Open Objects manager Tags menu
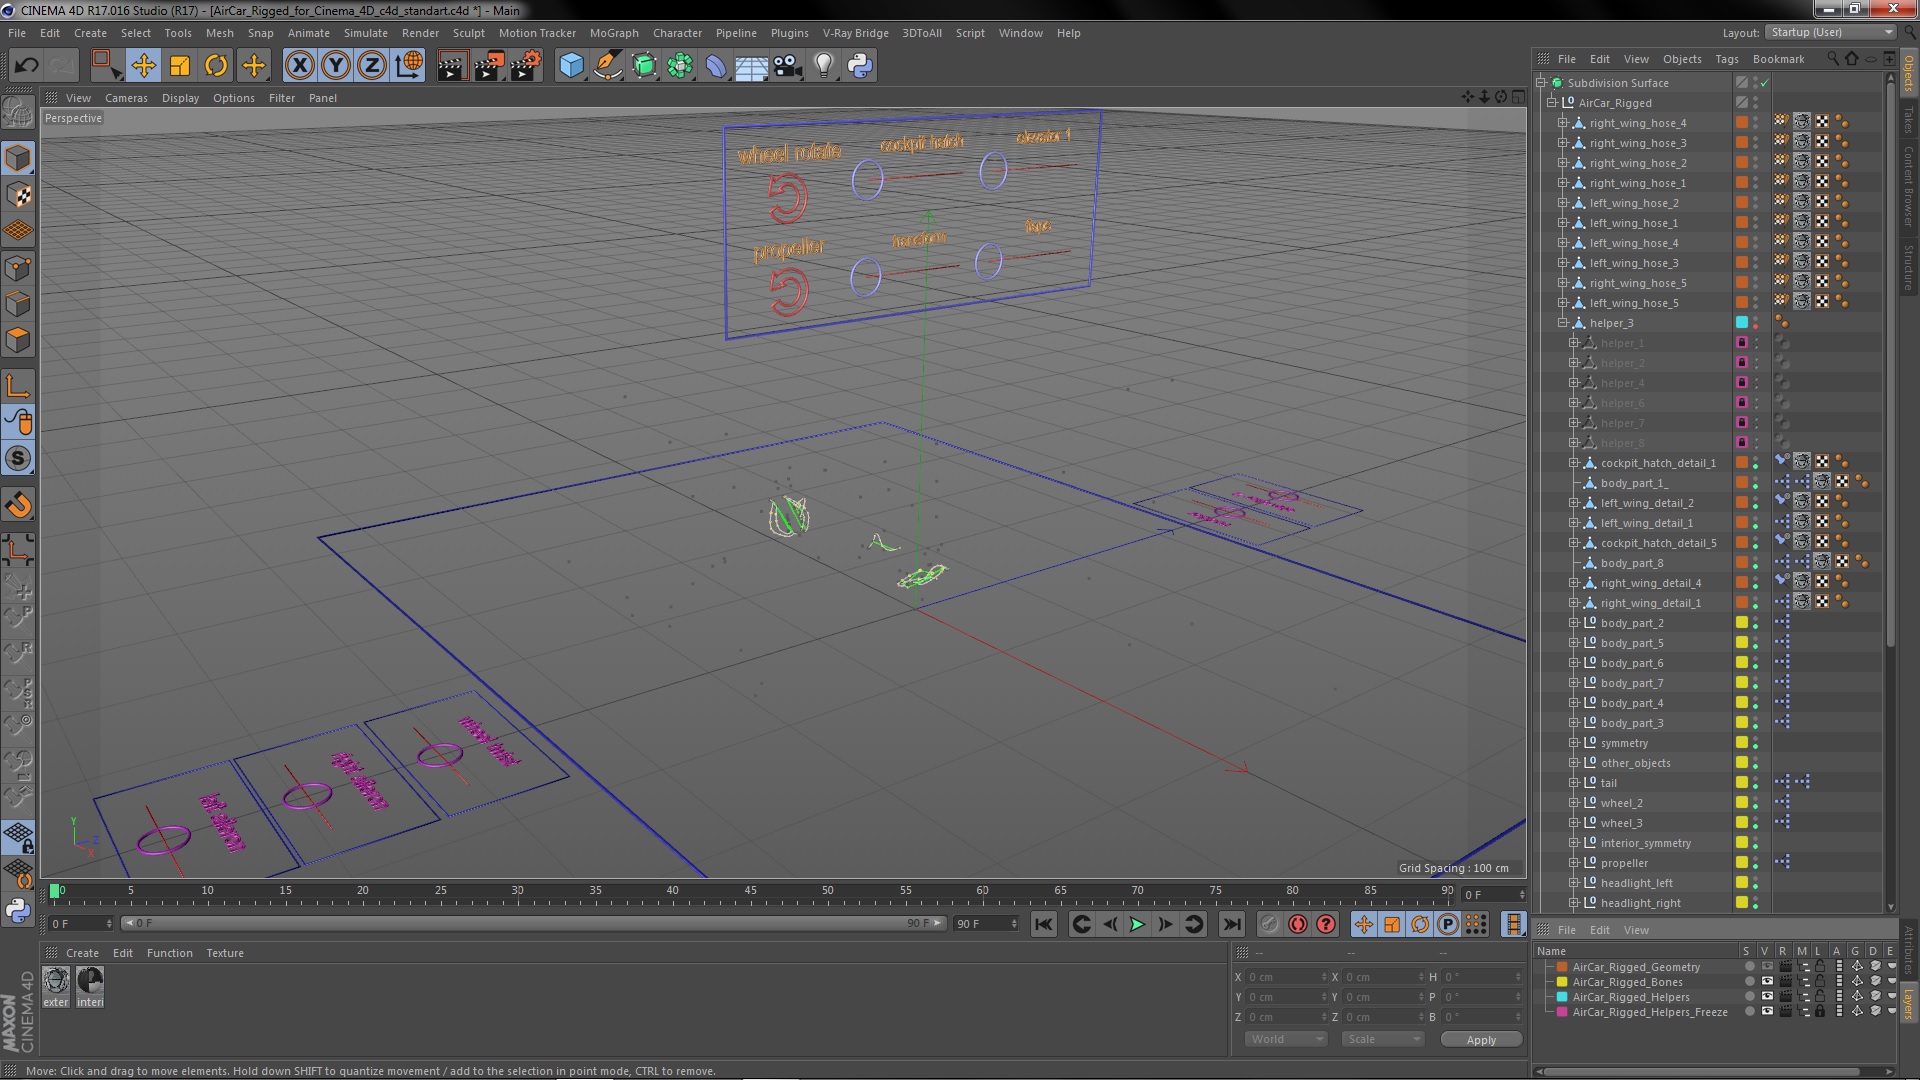 [1727, 59]
